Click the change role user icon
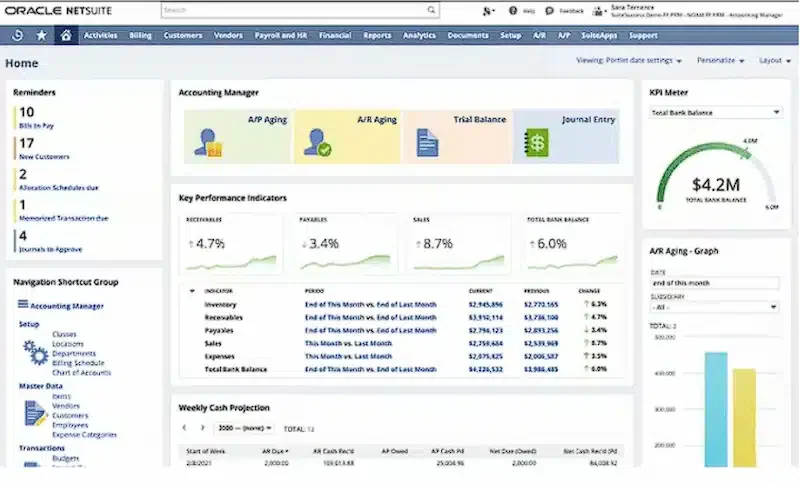 click(598, 11)
